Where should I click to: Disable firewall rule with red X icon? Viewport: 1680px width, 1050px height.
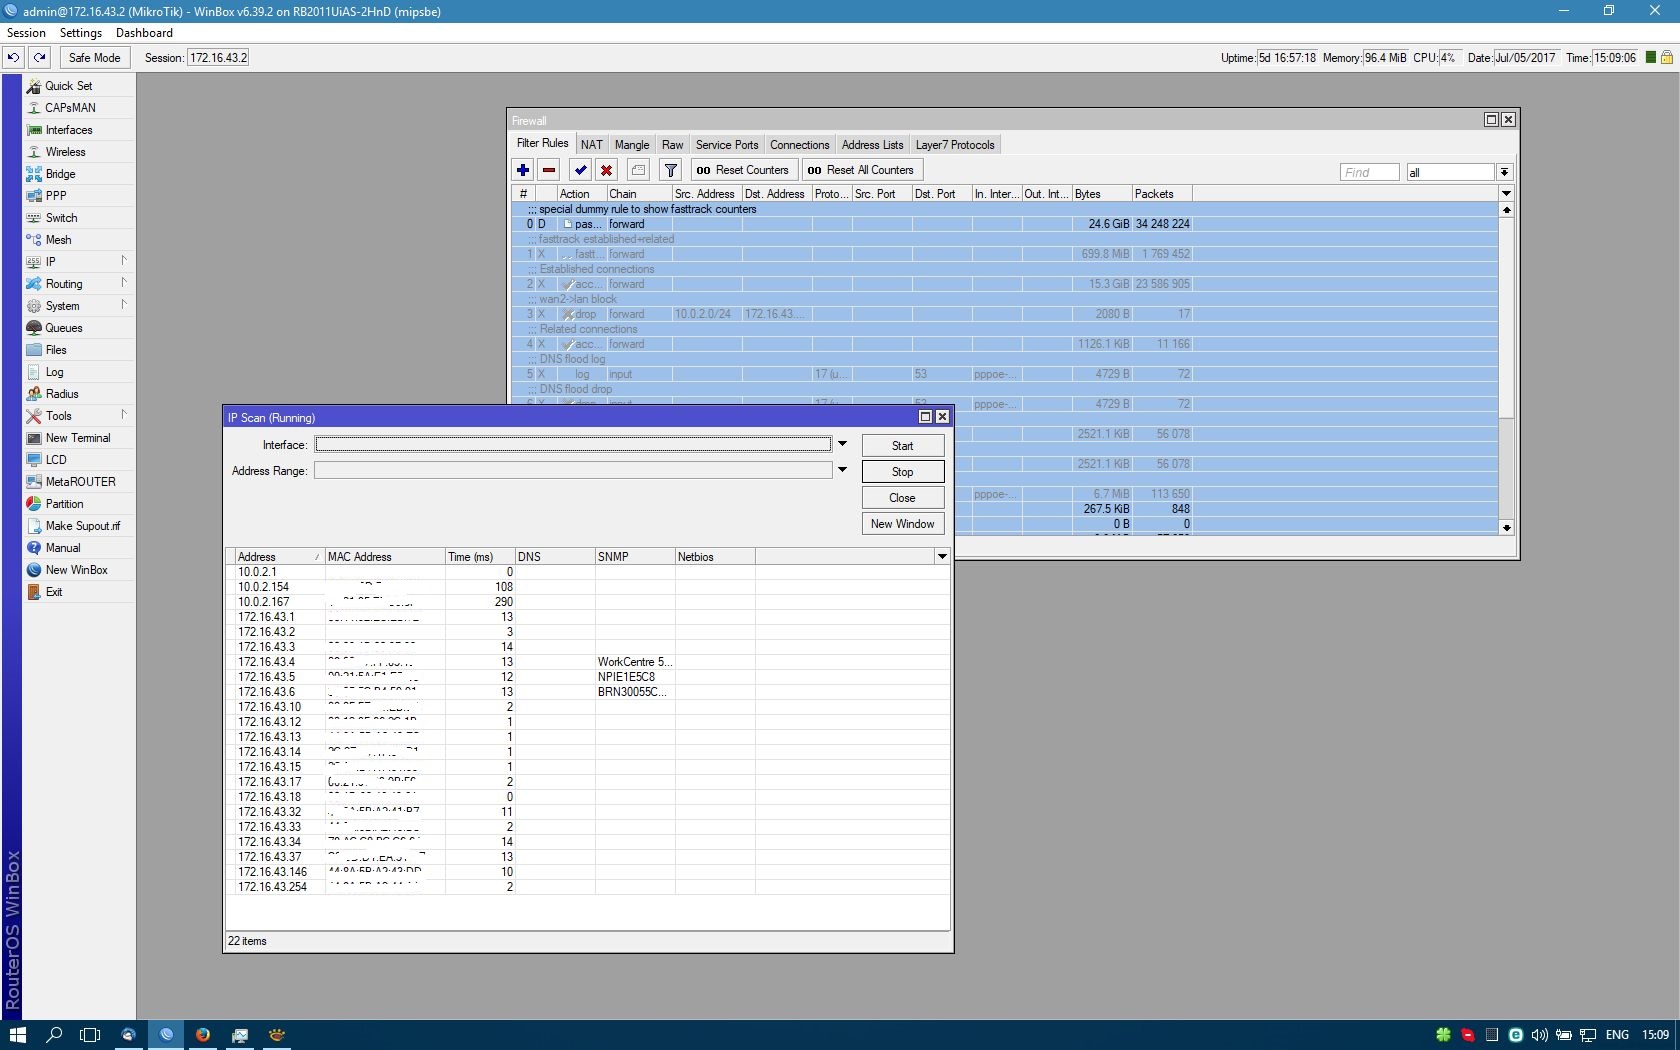(x=606, y=170)
